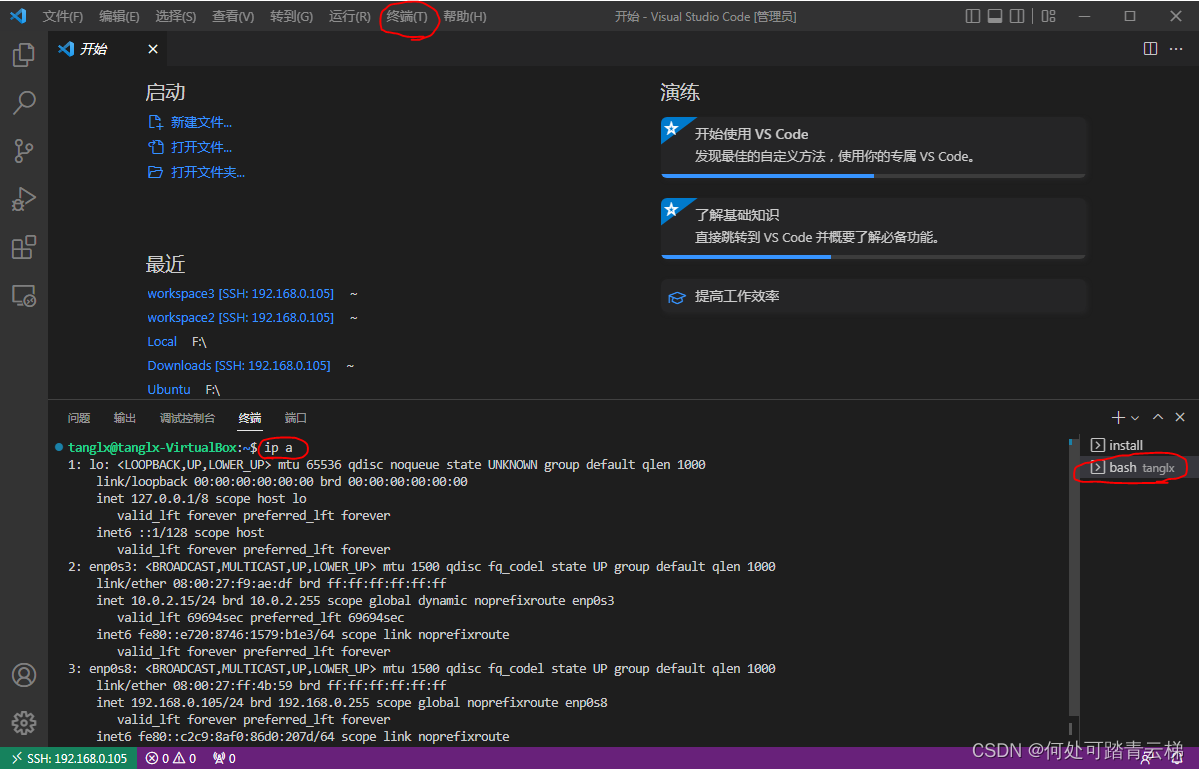Minimize the VS Code window
Viewport: 1199px width, 770px height.
(x=1084, y=16)
